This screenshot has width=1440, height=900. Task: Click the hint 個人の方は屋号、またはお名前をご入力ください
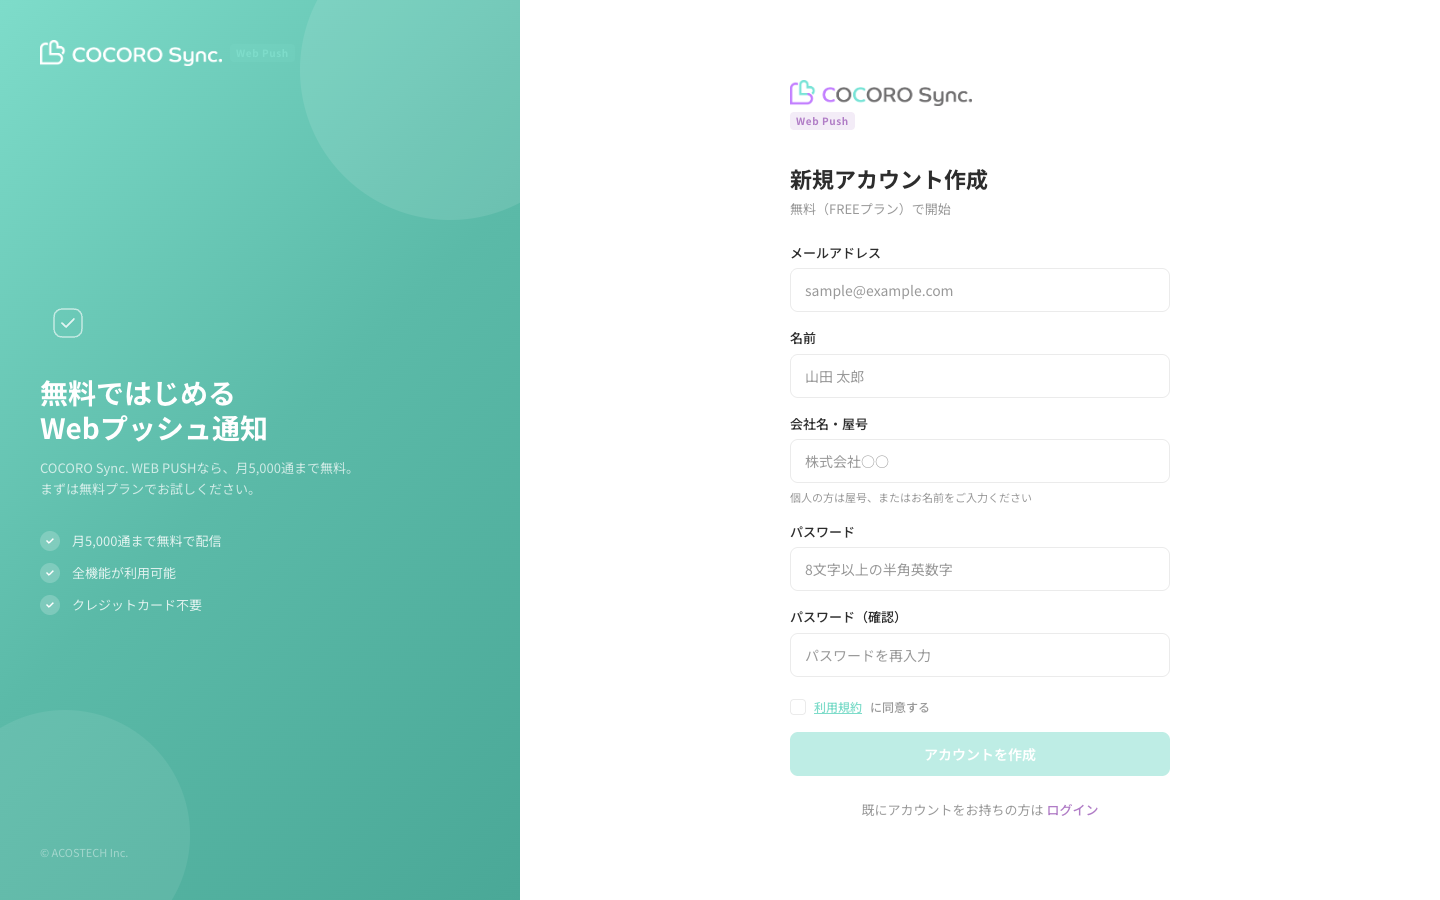tap(911, 498)
